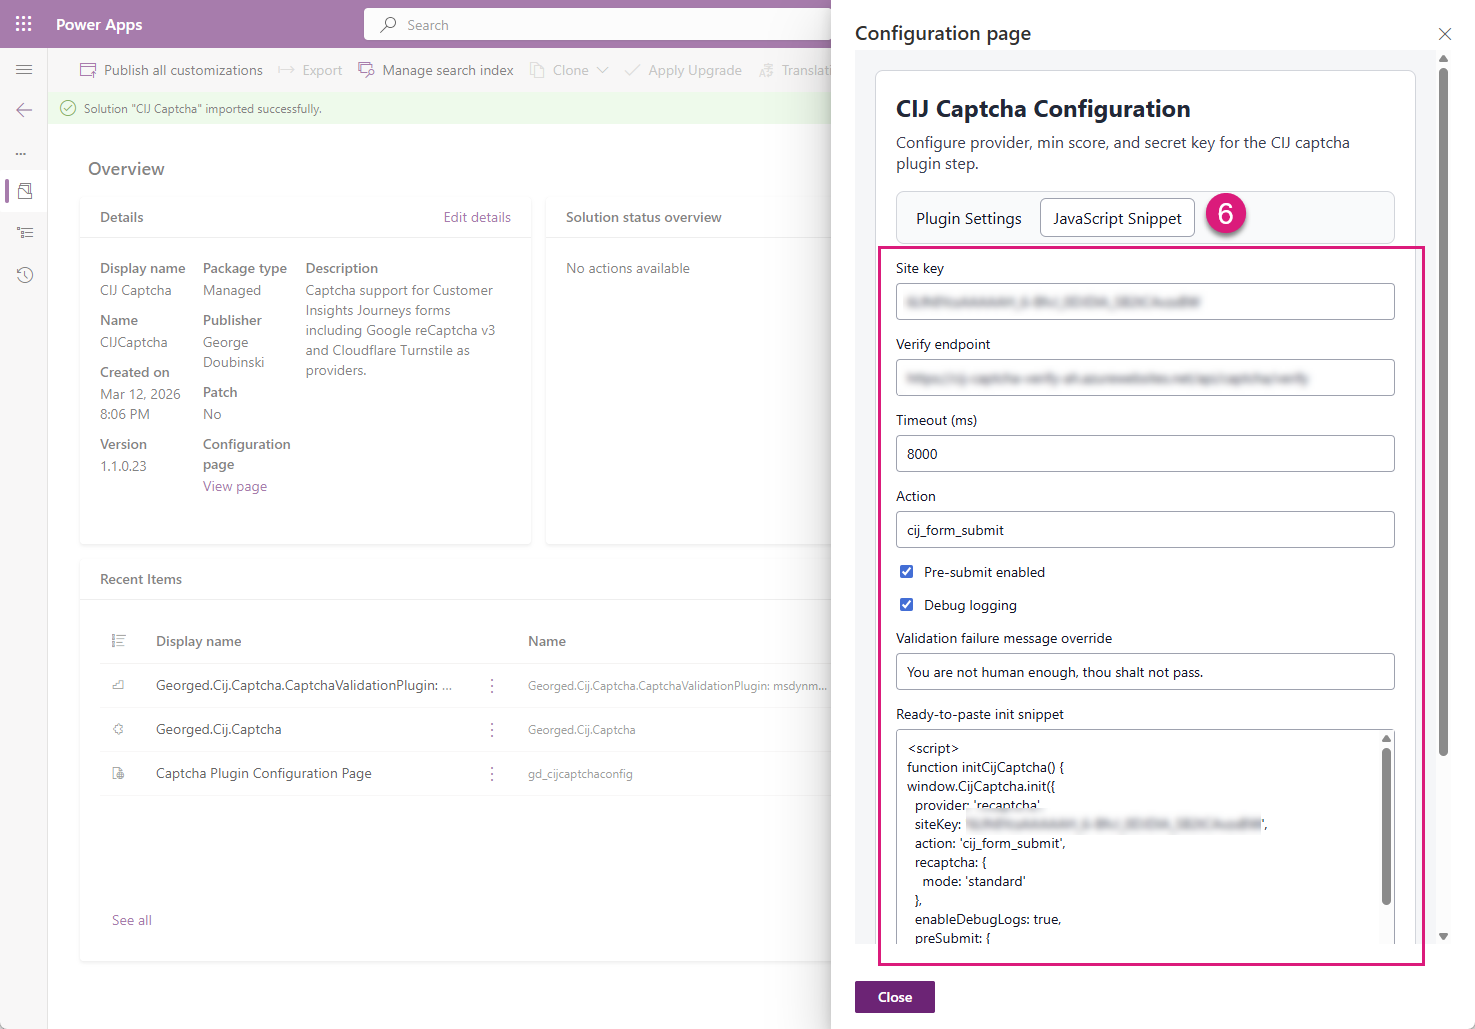Open the View page configuration link

tap(235, 486)
